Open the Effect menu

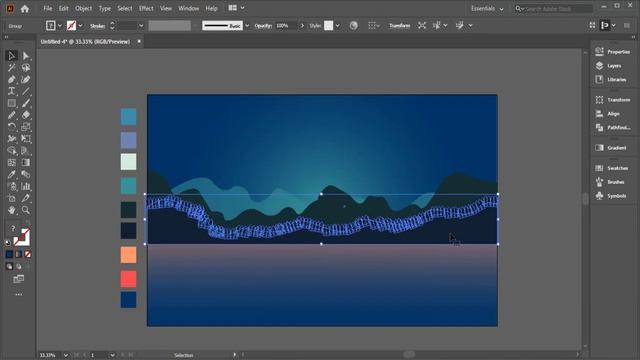click(x=146, y=9)
